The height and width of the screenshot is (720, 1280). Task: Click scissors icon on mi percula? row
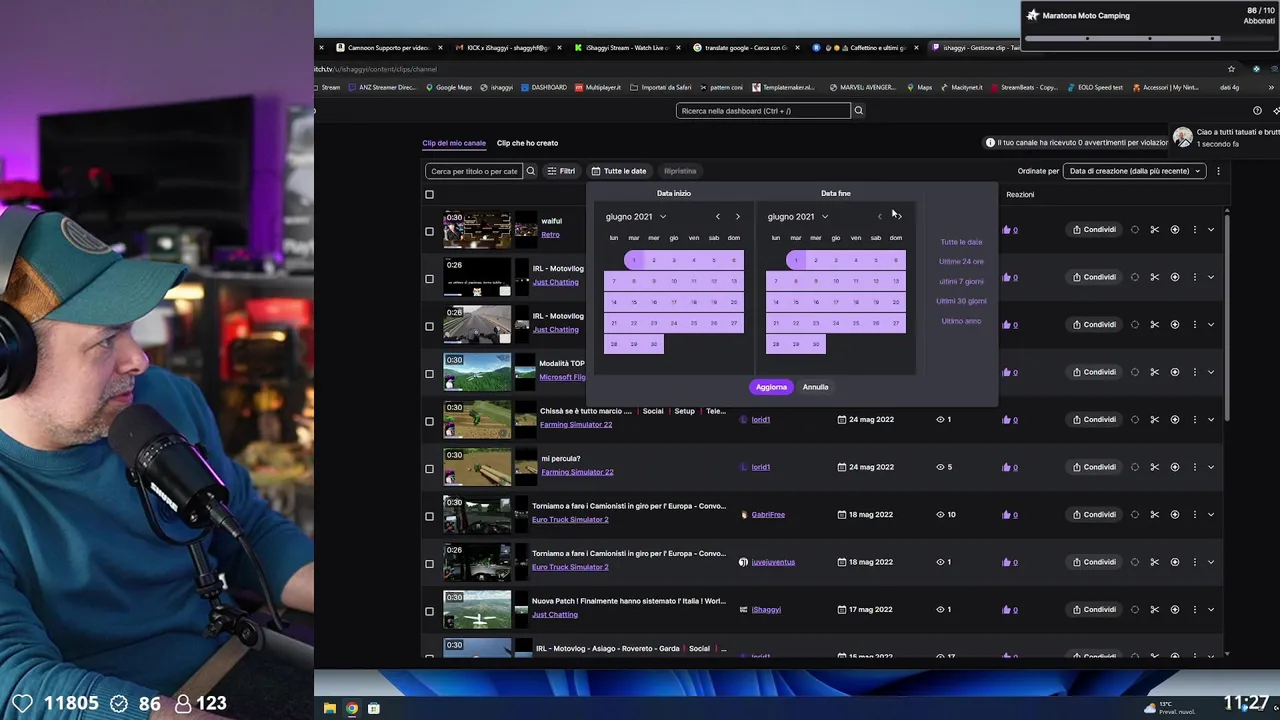(x=1154, y=467)
